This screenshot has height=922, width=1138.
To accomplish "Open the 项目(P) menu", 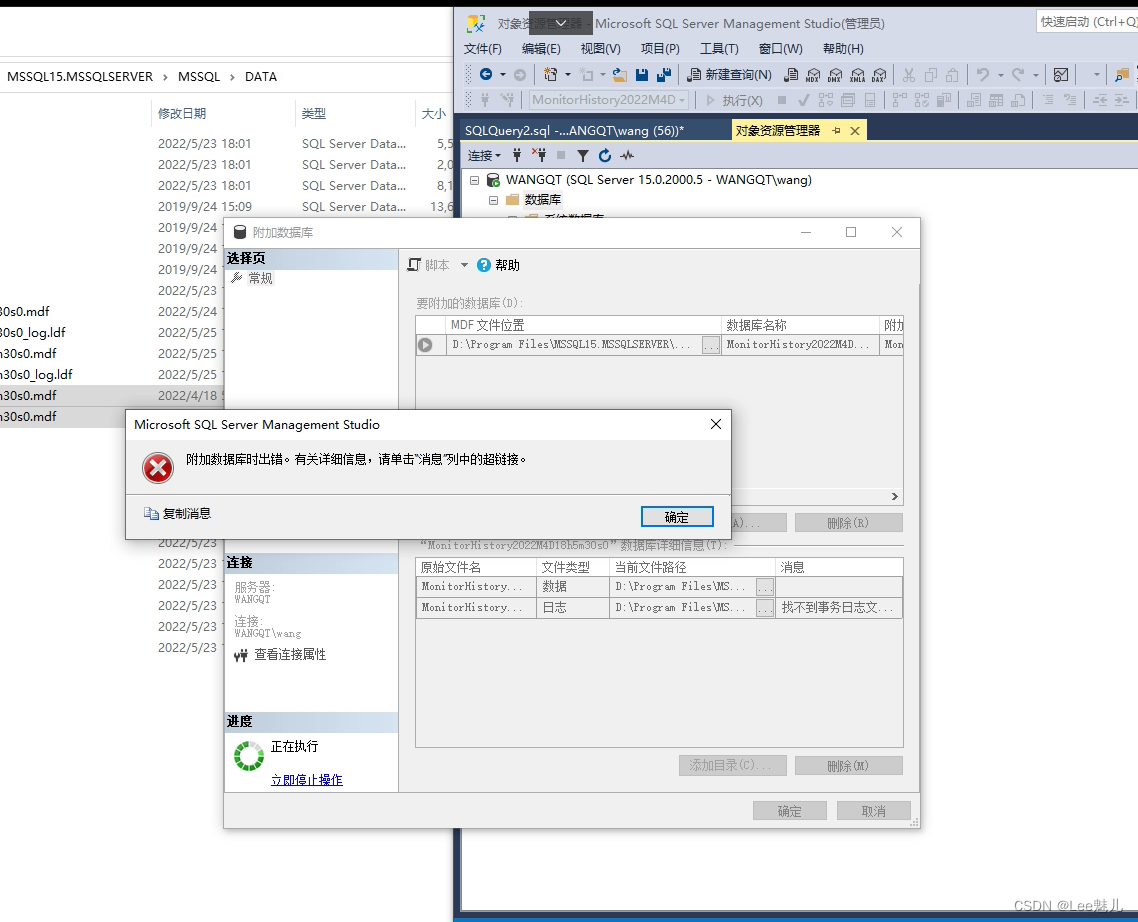I will click(660, 49).
